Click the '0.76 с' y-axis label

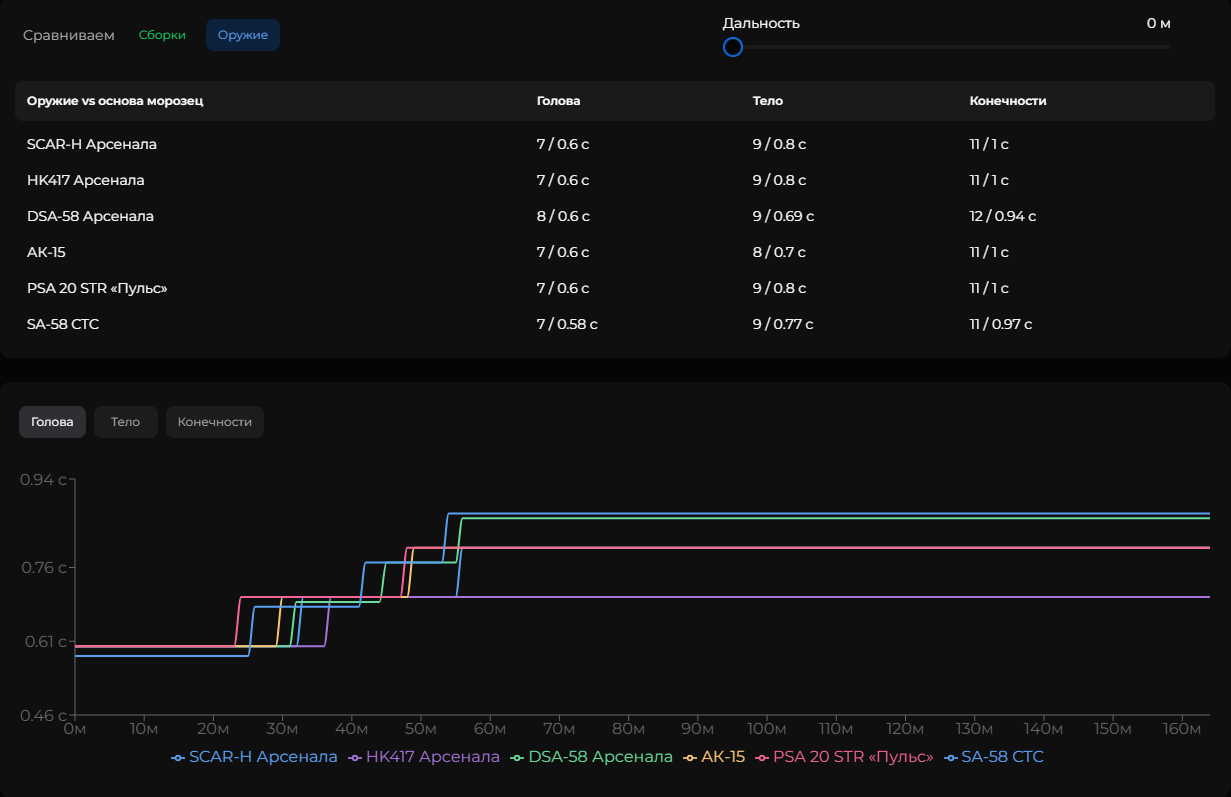(x=43, y=567)
